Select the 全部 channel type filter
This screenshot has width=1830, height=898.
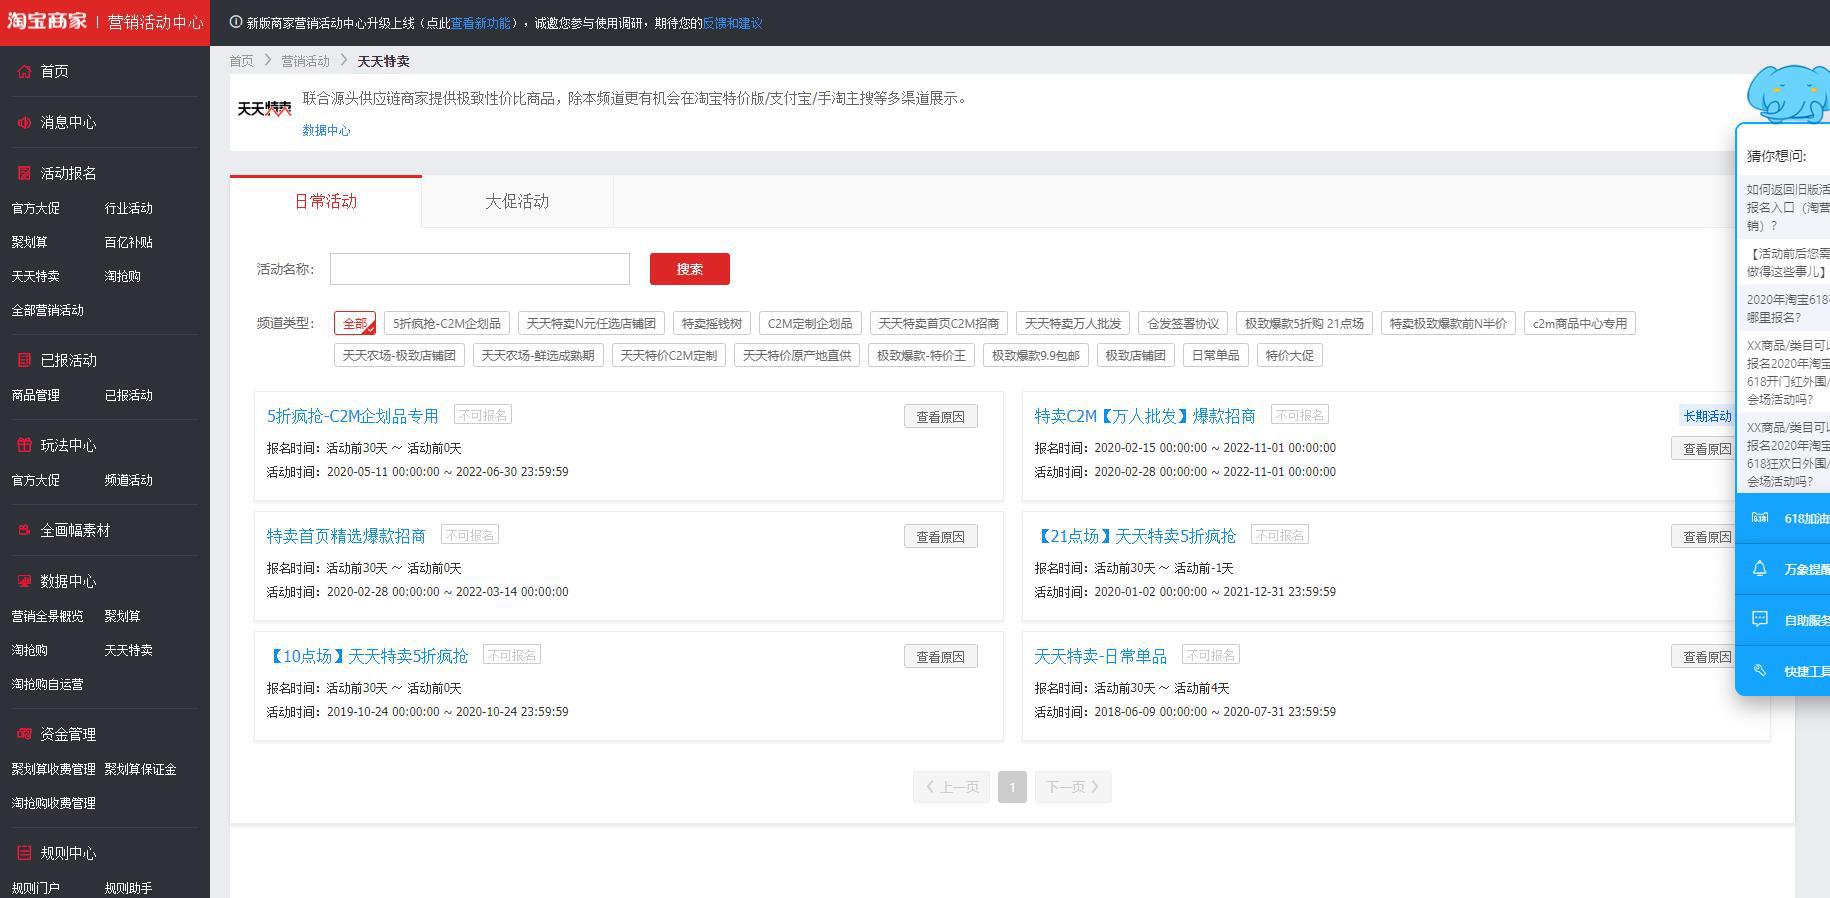pyautogui.click(x=355, y=323)
